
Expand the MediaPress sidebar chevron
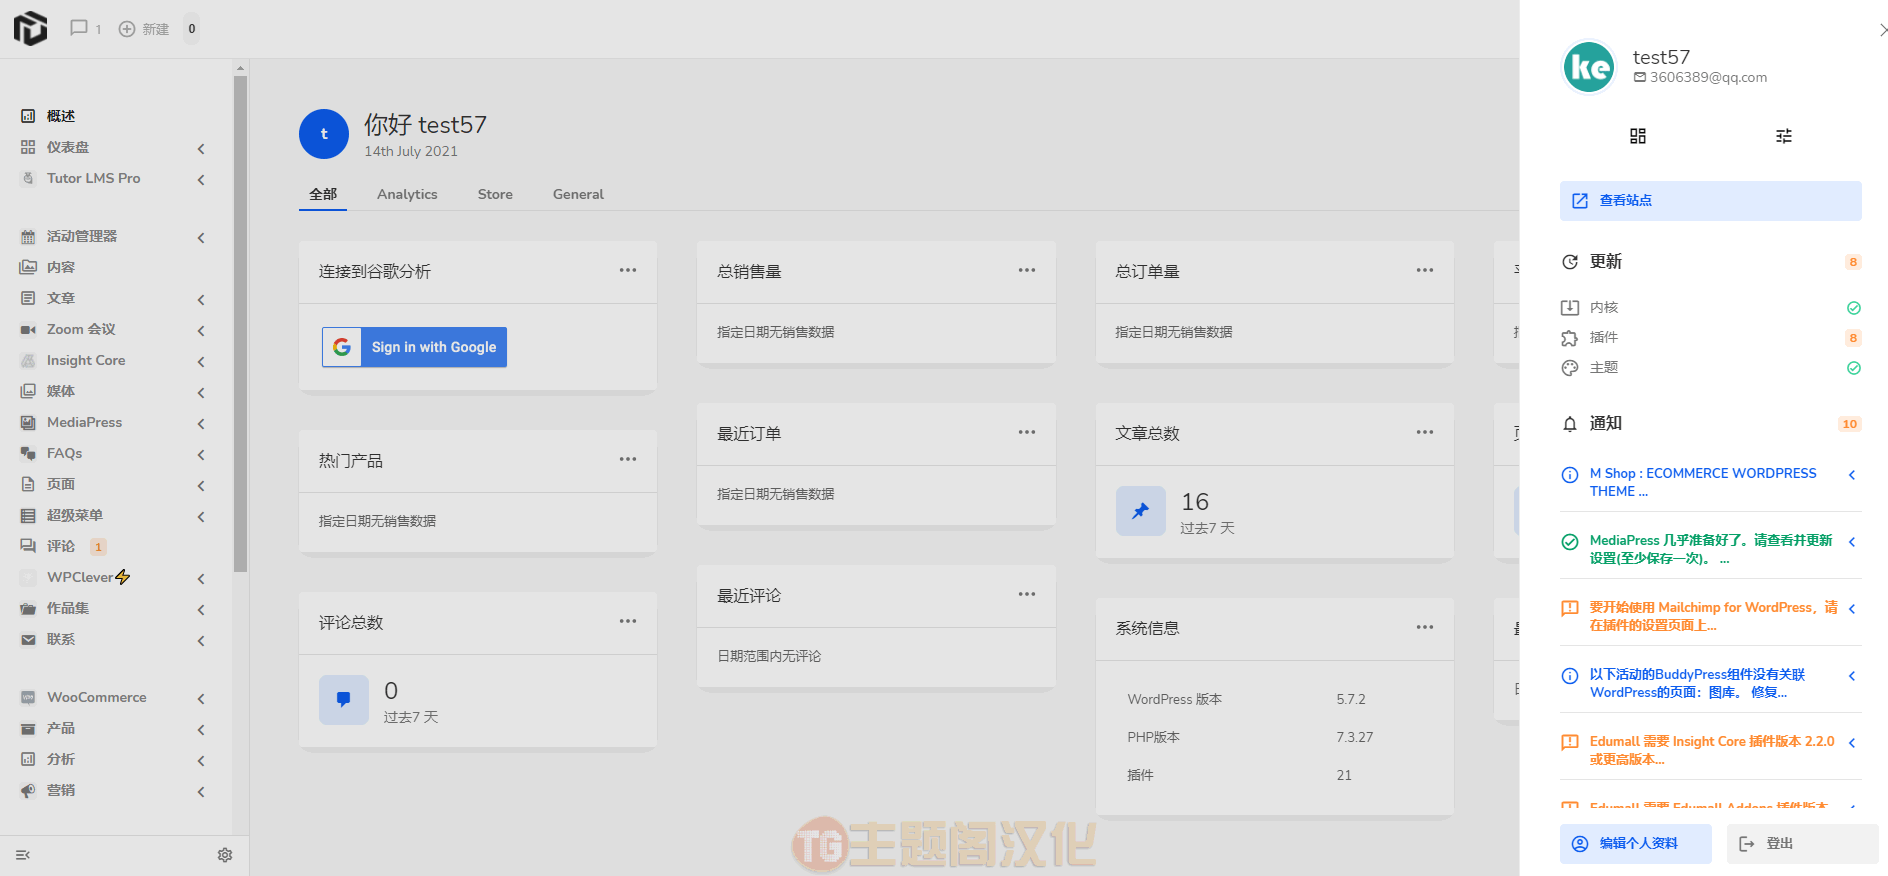(x=201, y=423)
